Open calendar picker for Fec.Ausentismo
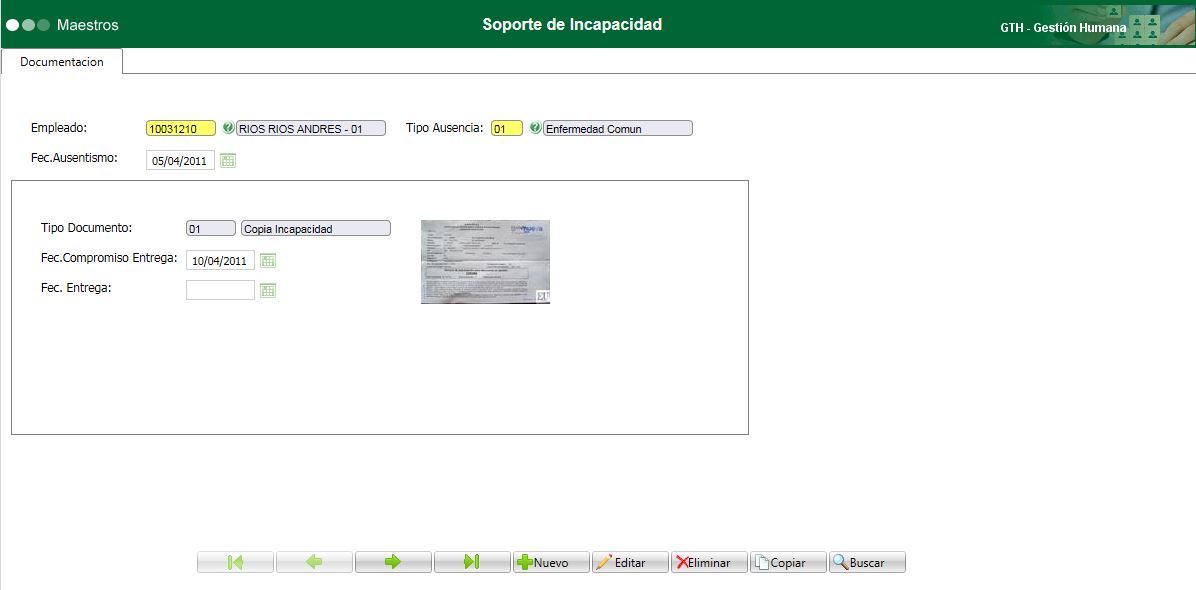The width and height of the screenshot is (1196, 590). [228, 160]
